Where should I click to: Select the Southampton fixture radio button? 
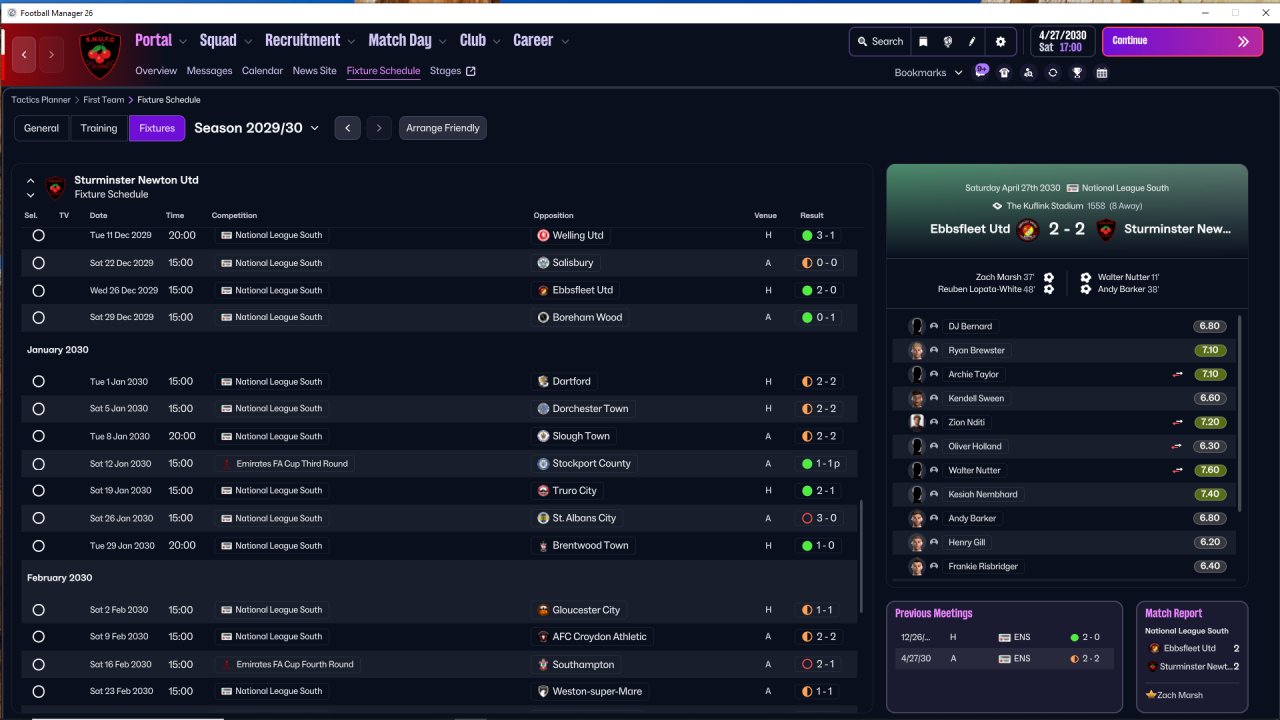[38, 665]
